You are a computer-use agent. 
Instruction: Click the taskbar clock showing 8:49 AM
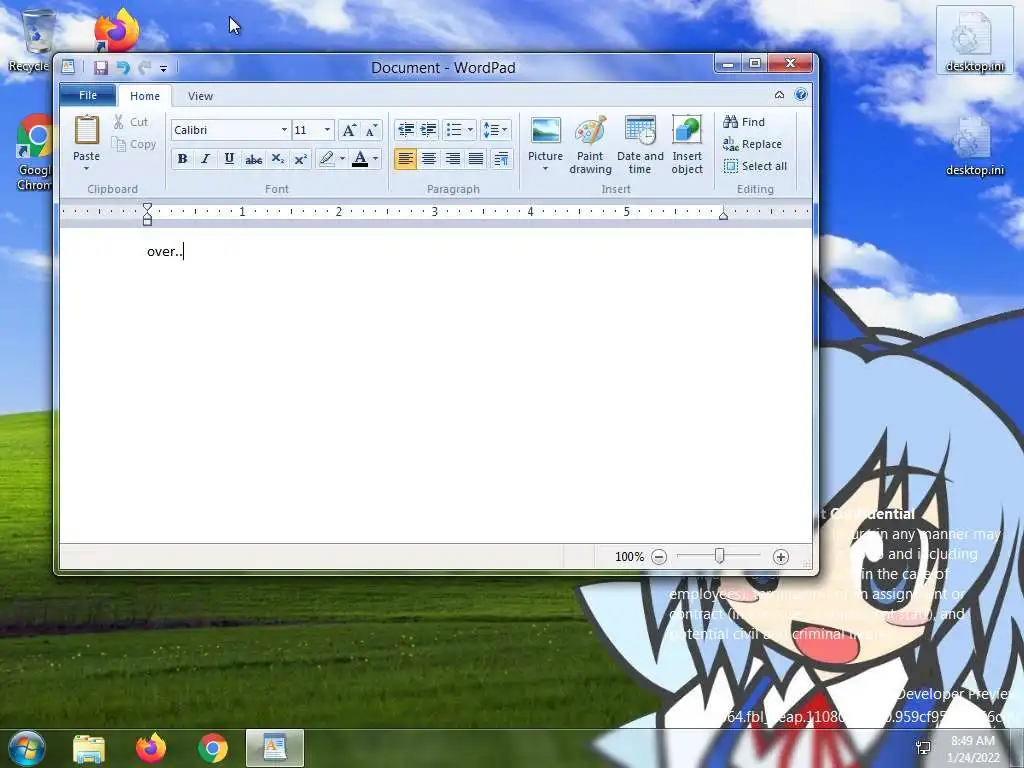click(973, 748)
